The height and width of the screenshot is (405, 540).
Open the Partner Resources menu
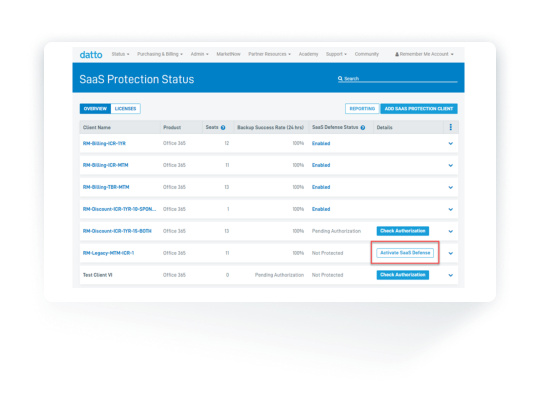269,54
